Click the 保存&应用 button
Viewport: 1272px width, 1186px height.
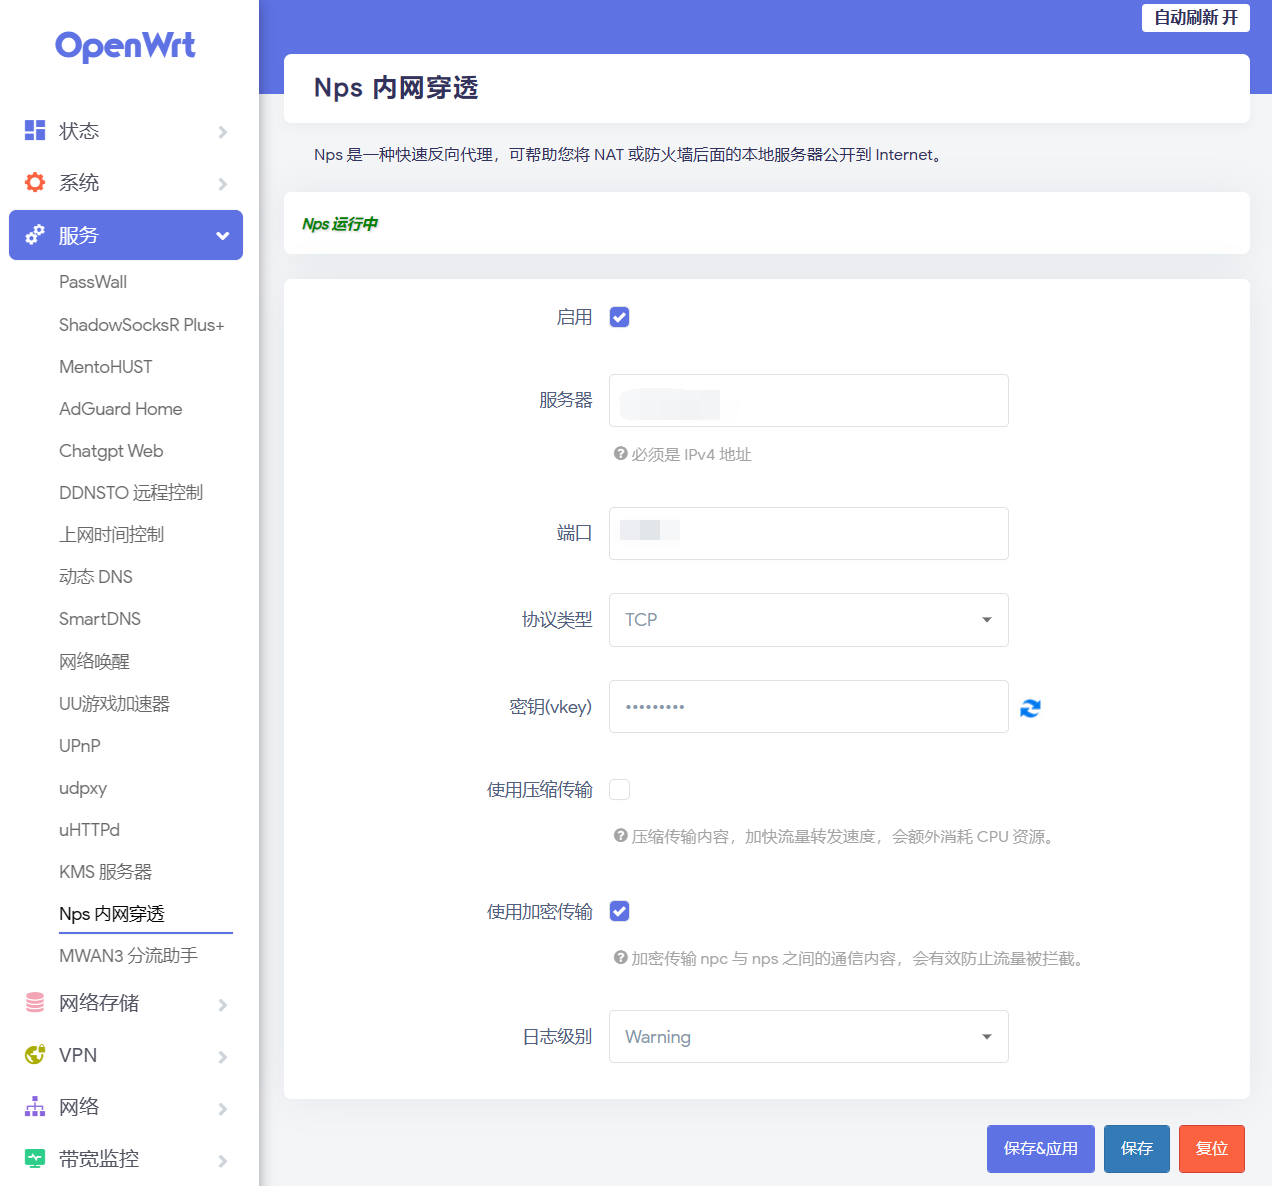pos(1041,1149)
